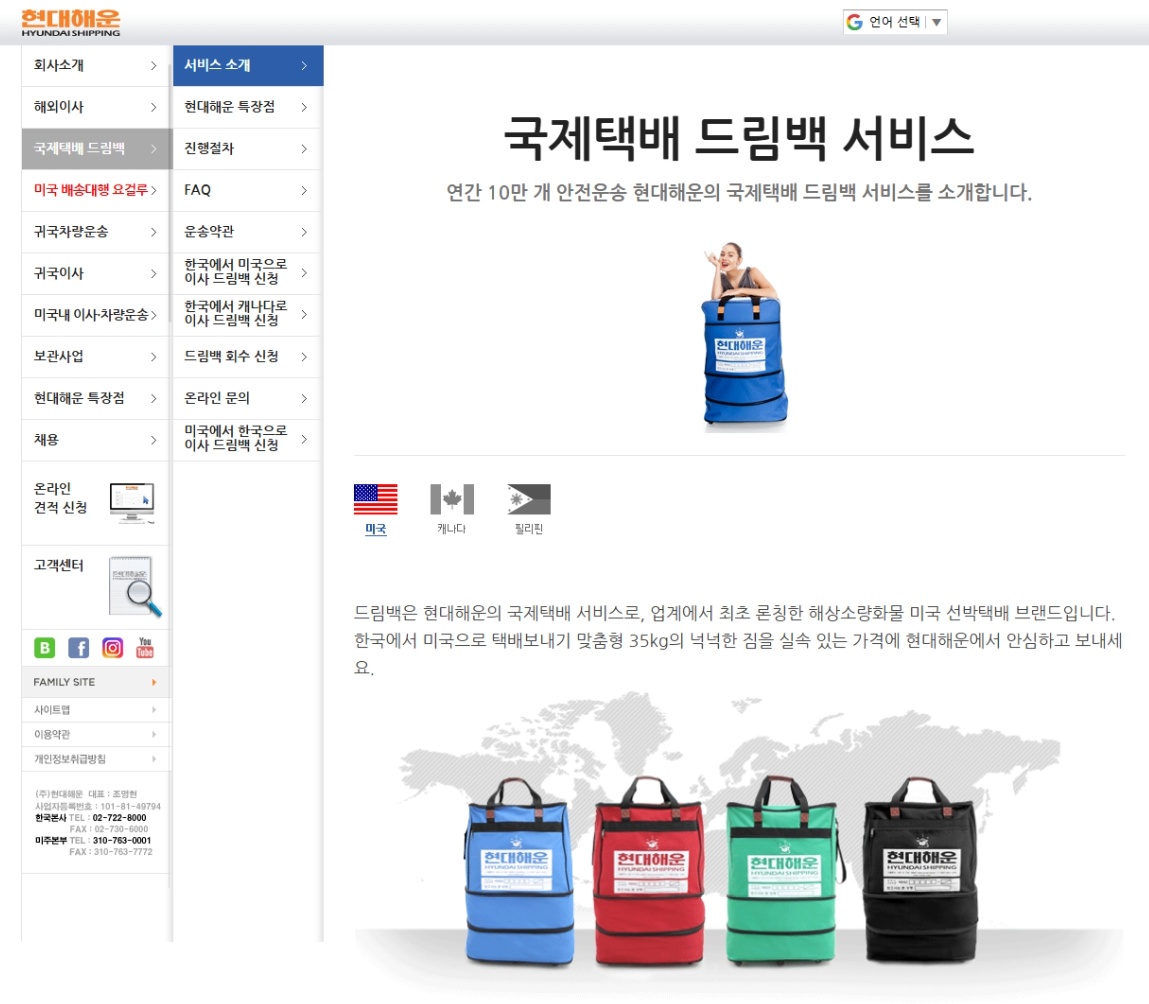Screen dimensions: 1149x1004
Task: Open 이용약관 link
Action: coord(52,734)
